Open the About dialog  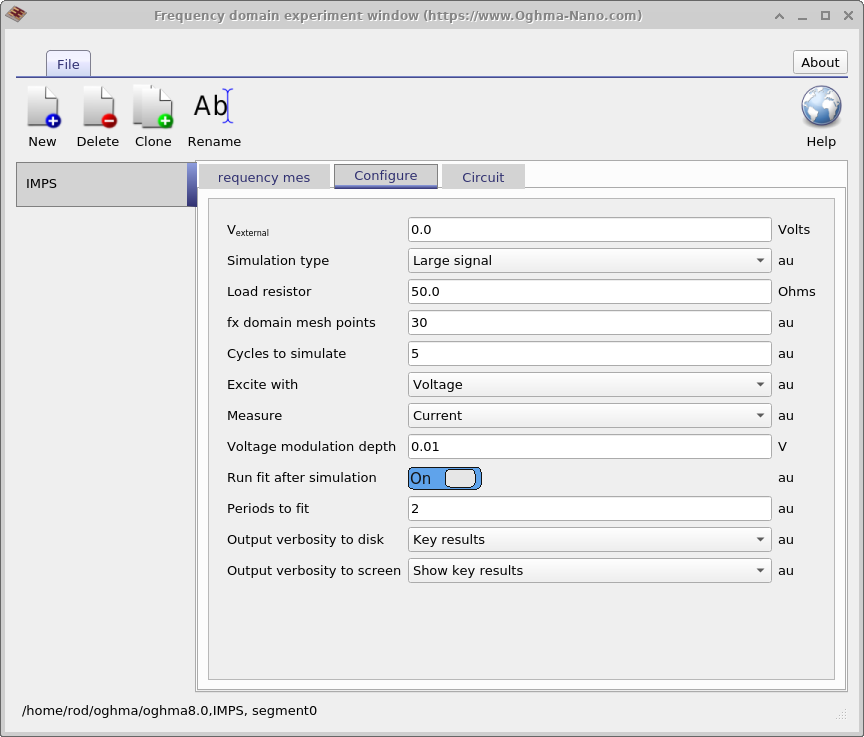[819, 62]
